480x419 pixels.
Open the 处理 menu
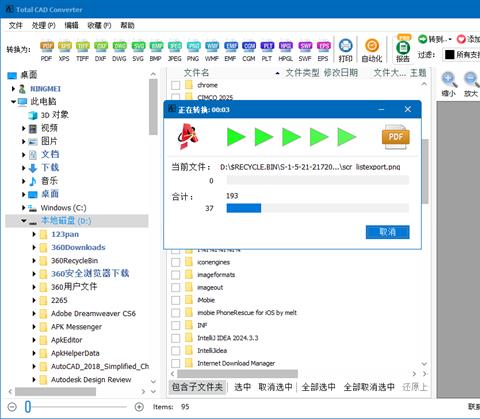pos(43,25)
